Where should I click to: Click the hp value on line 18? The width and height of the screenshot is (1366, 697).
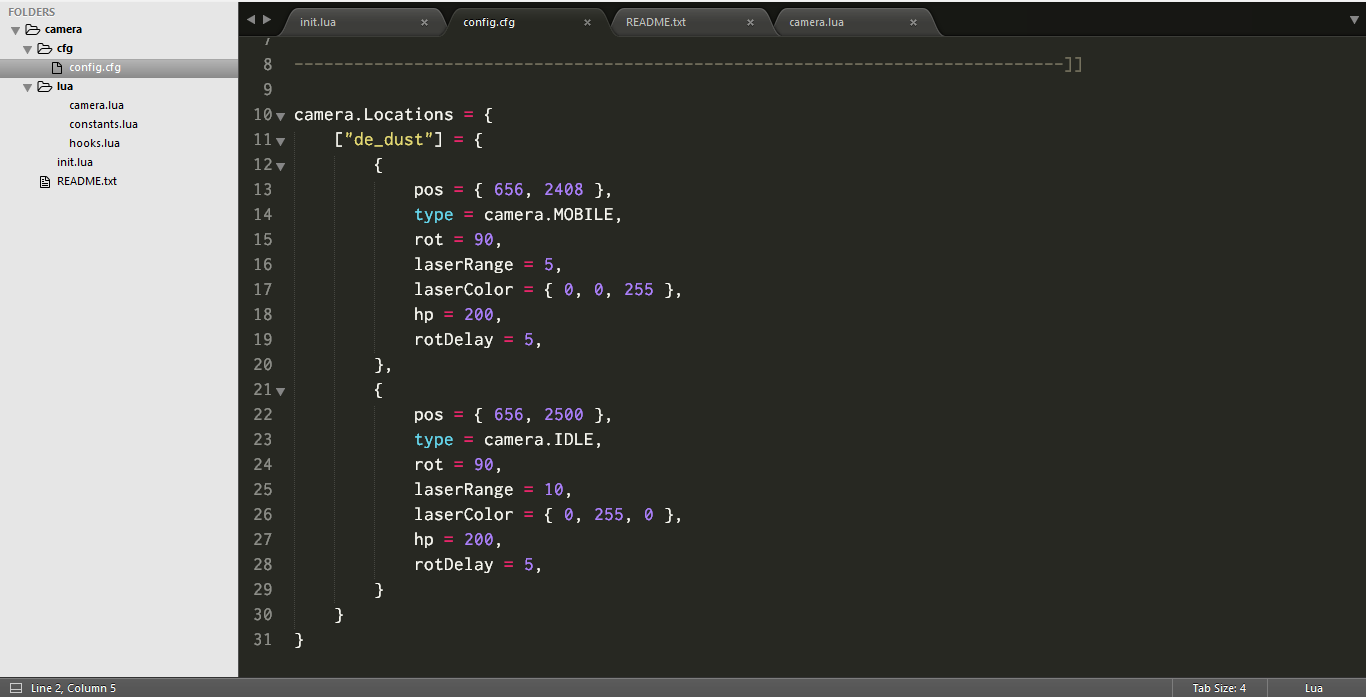[479, 314]
